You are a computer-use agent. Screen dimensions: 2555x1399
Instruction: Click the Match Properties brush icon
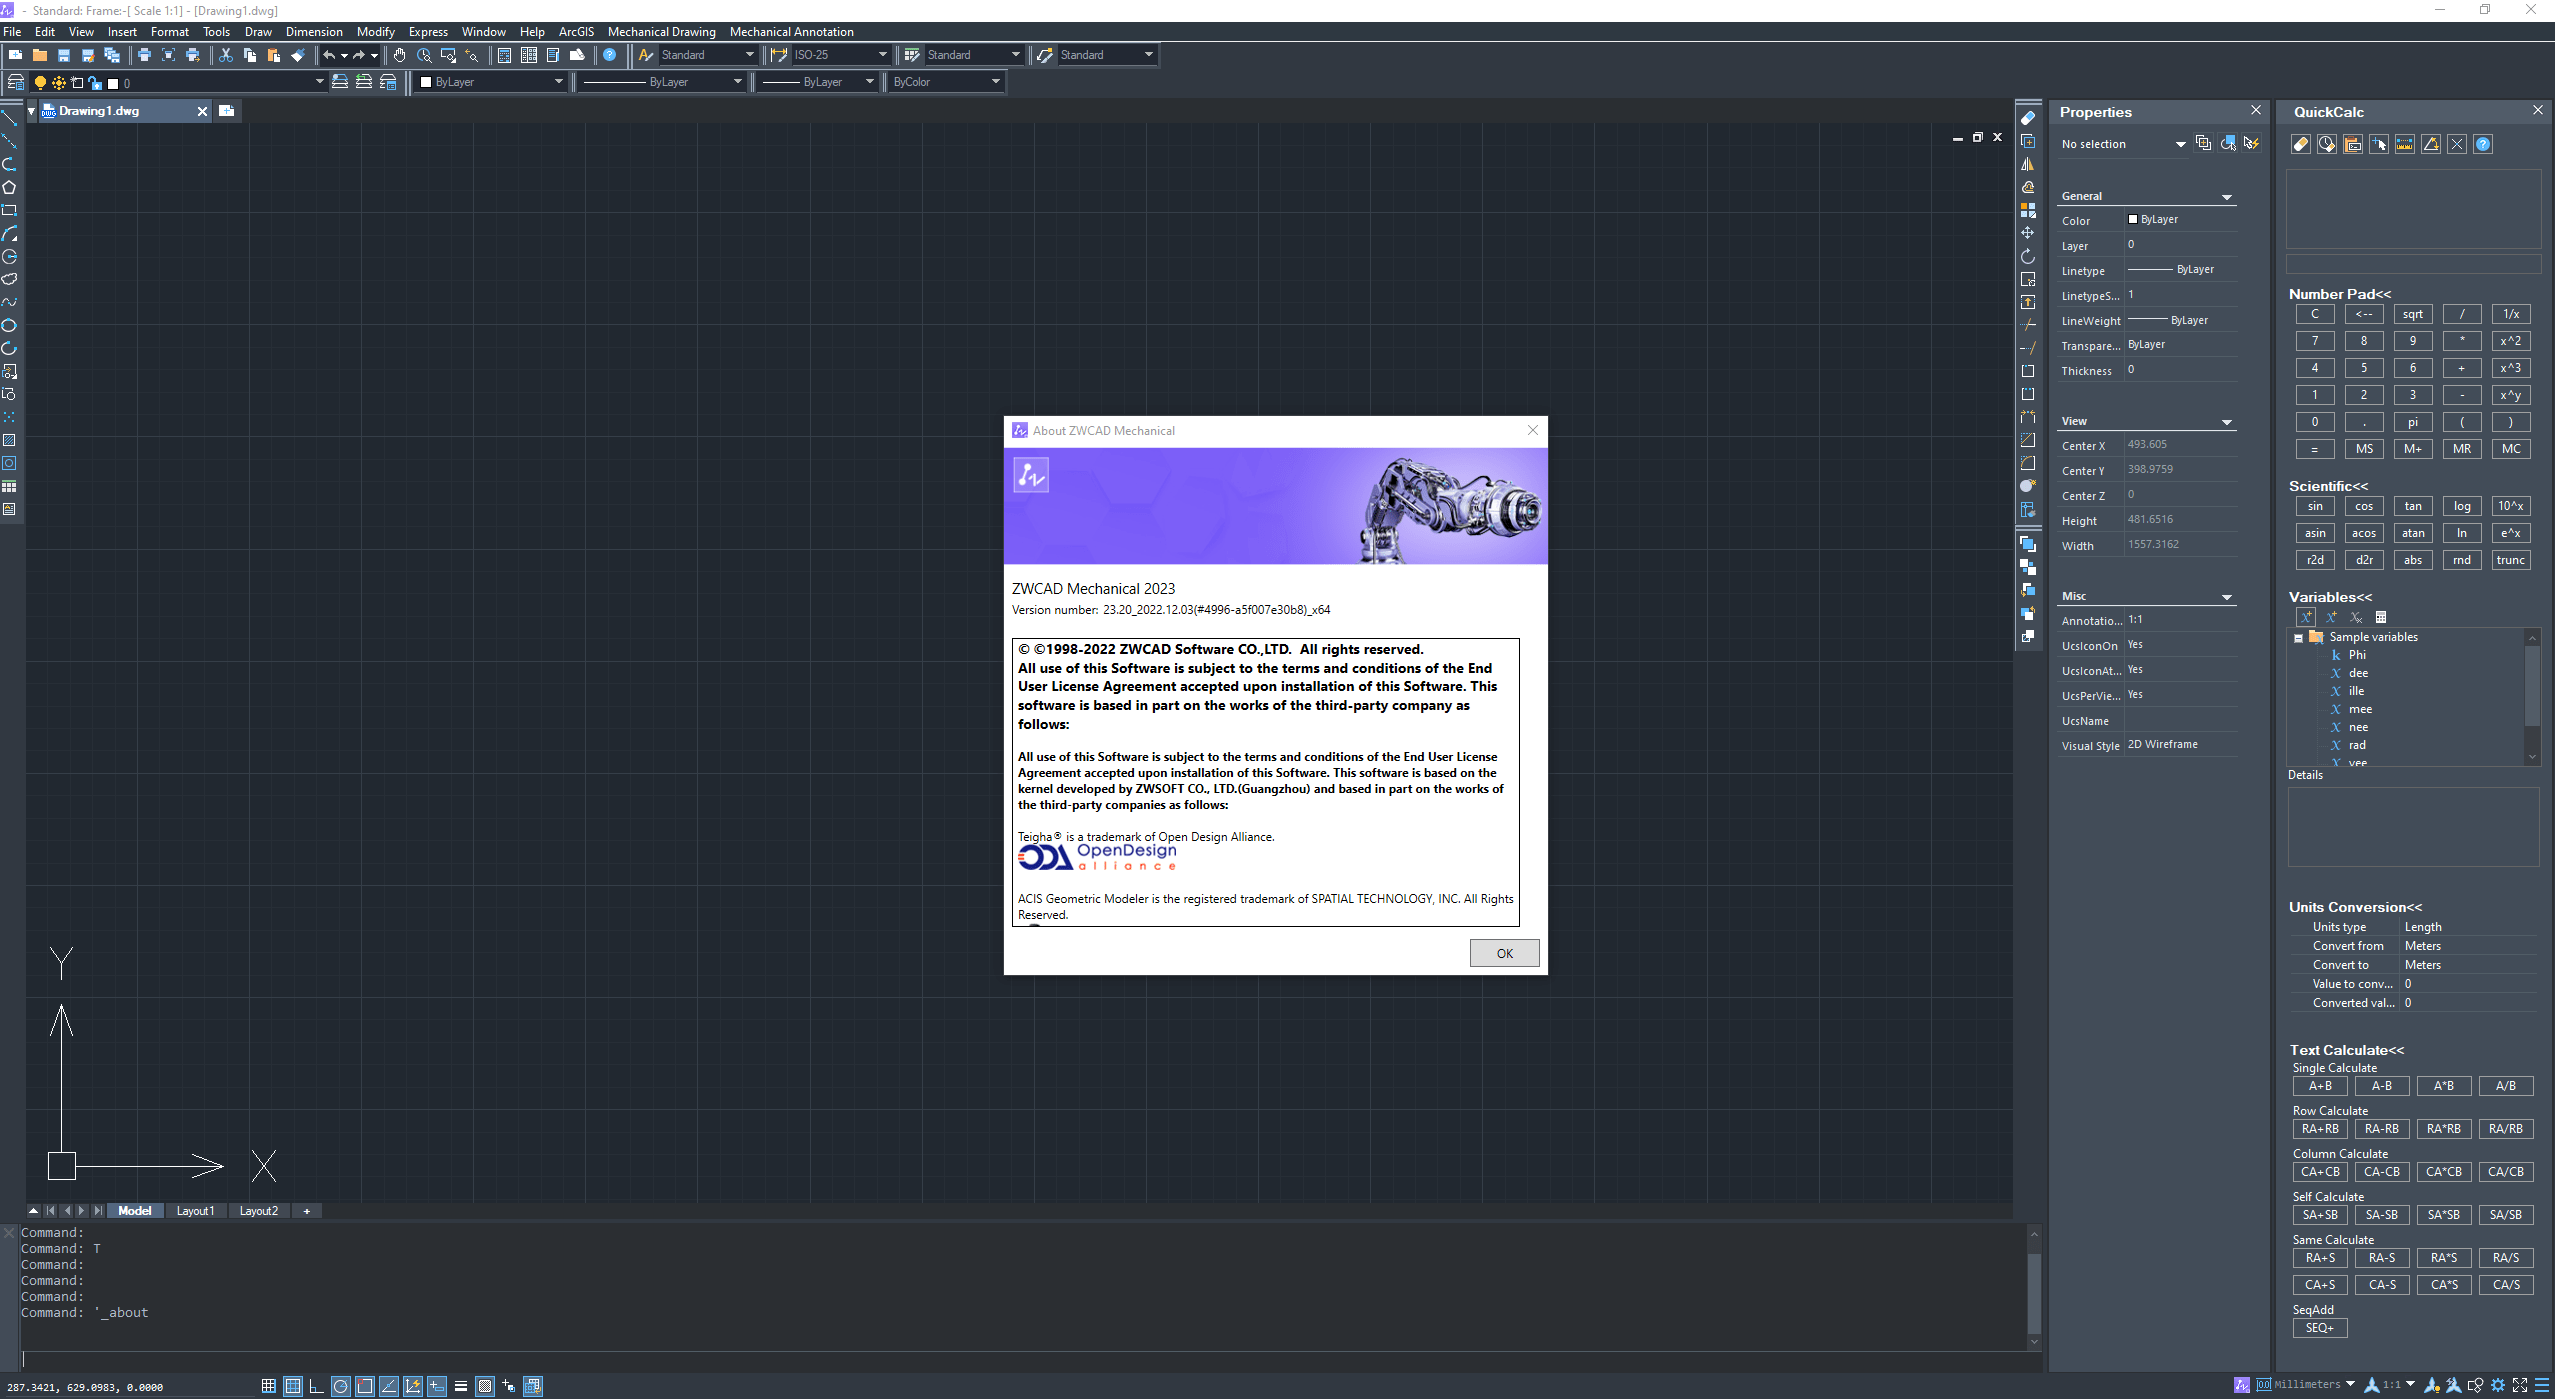point(298,55)
